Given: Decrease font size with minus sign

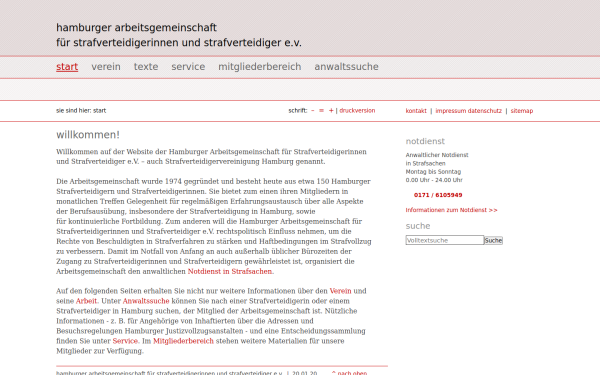Looking at the screenshot, I should [313, 111].
